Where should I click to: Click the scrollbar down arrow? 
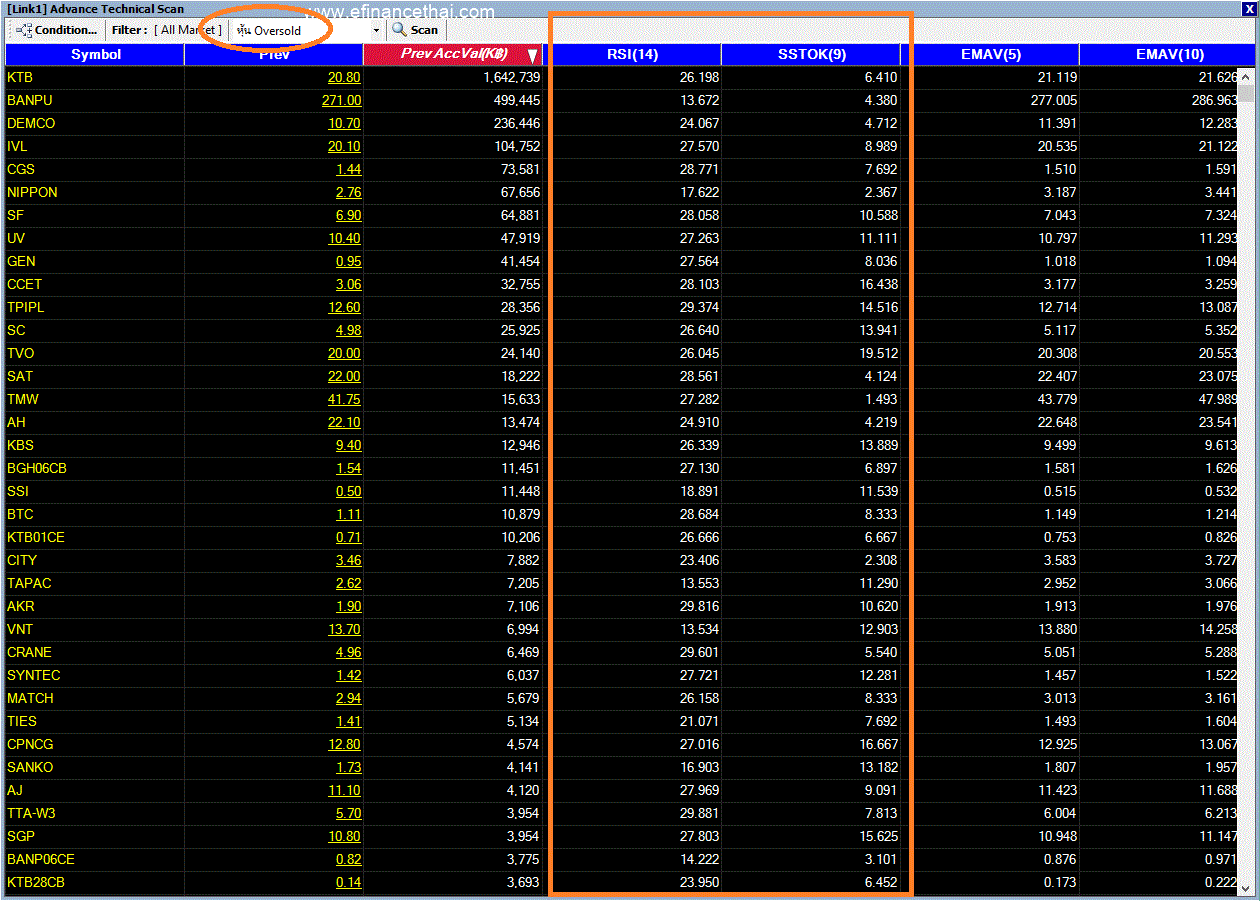pos(1246,886)
